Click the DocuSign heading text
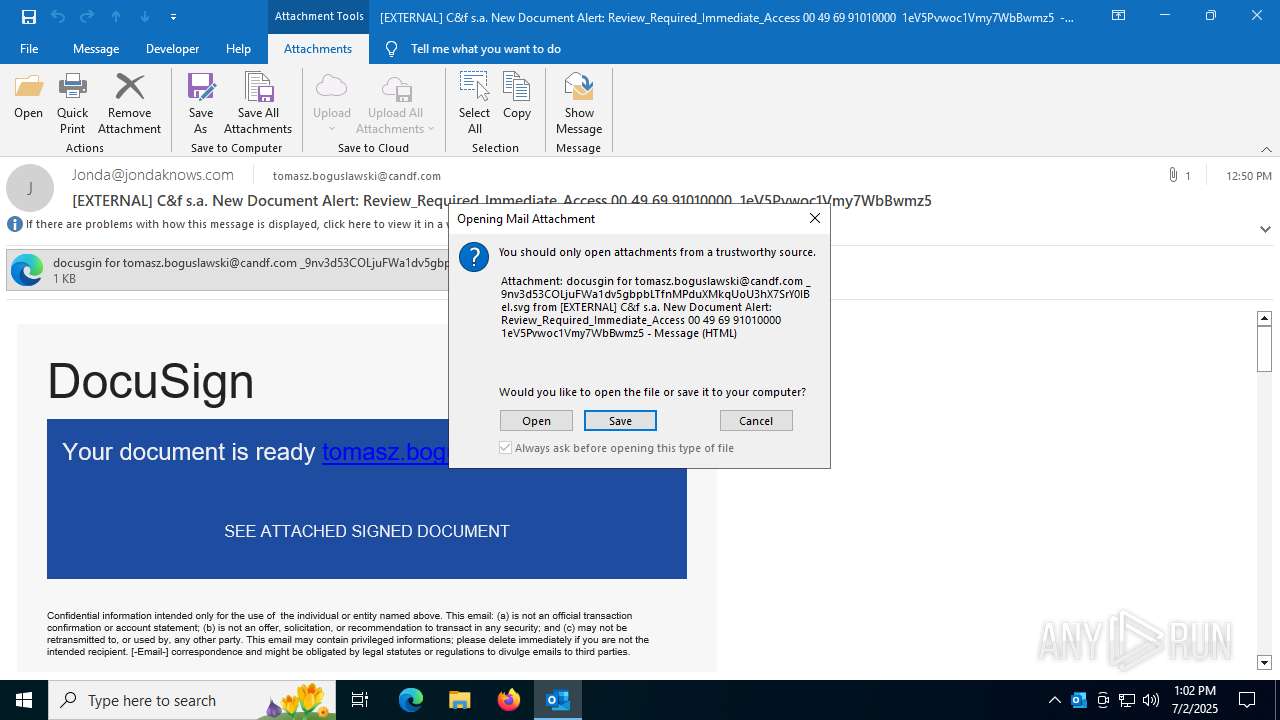The width and height of the screenshot is (1280, 720). (x=151, y=381)
